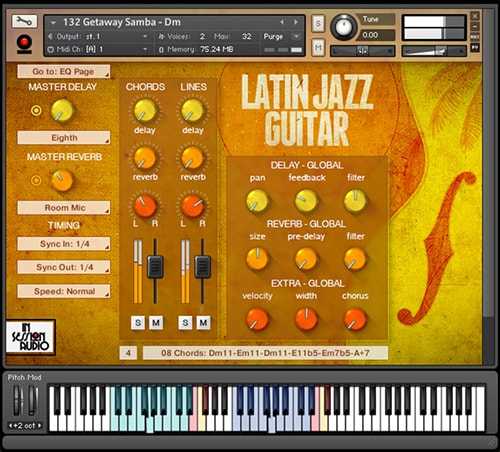Open the Eighth delay-time dropdown

tap(63, 138)
